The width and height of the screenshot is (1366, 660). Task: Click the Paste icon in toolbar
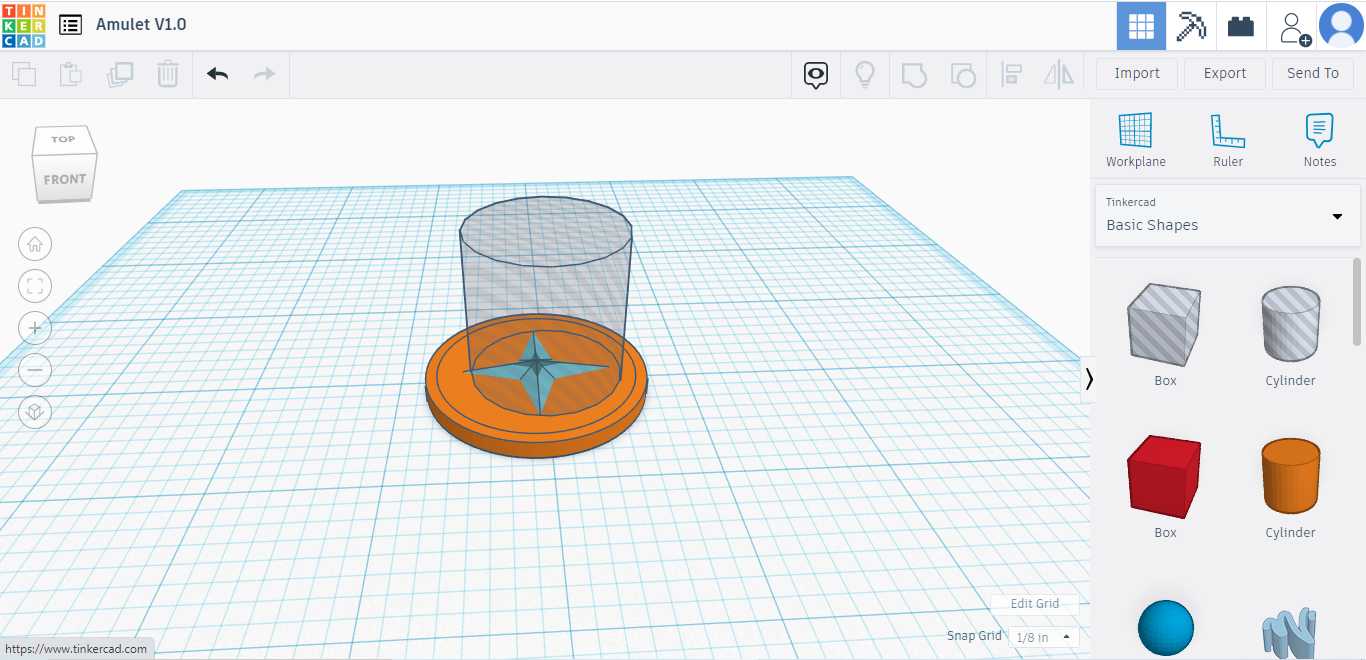pyautogui.click(x=71, y=74)
